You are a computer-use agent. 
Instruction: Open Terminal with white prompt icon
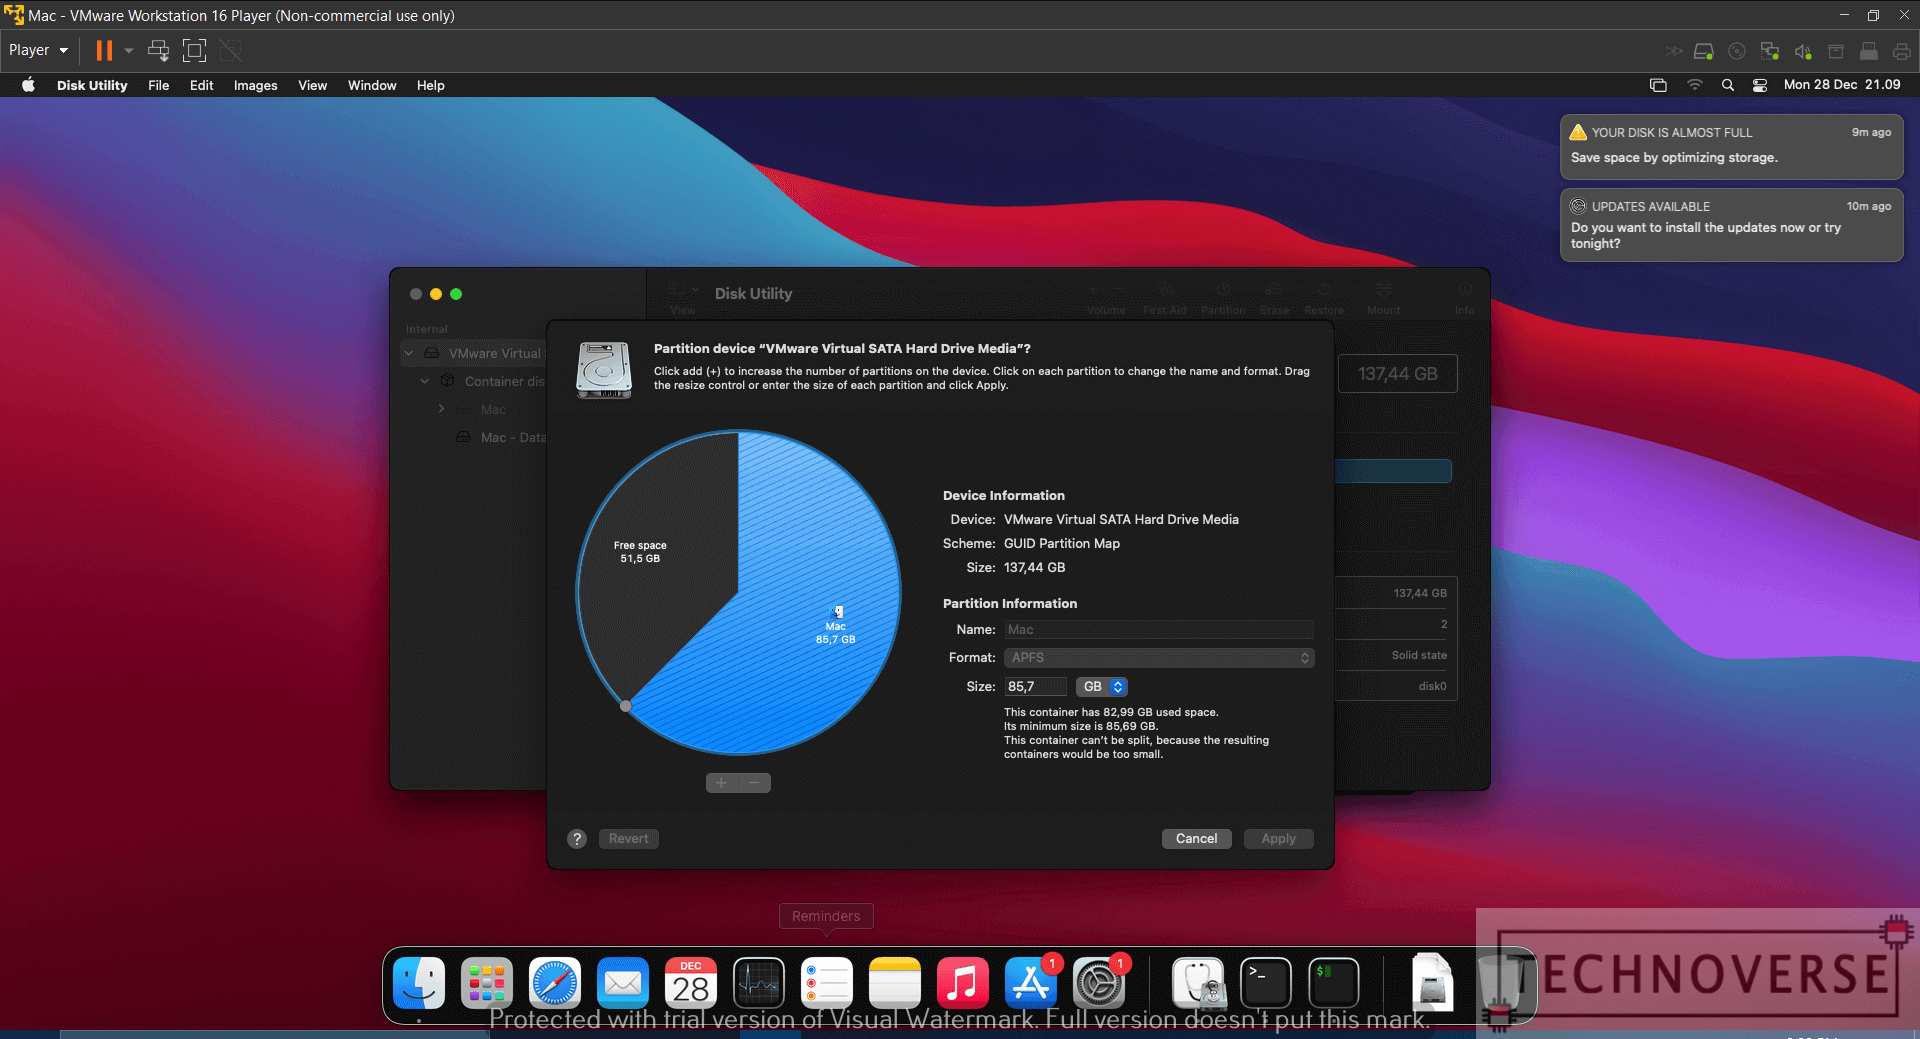1266,983
